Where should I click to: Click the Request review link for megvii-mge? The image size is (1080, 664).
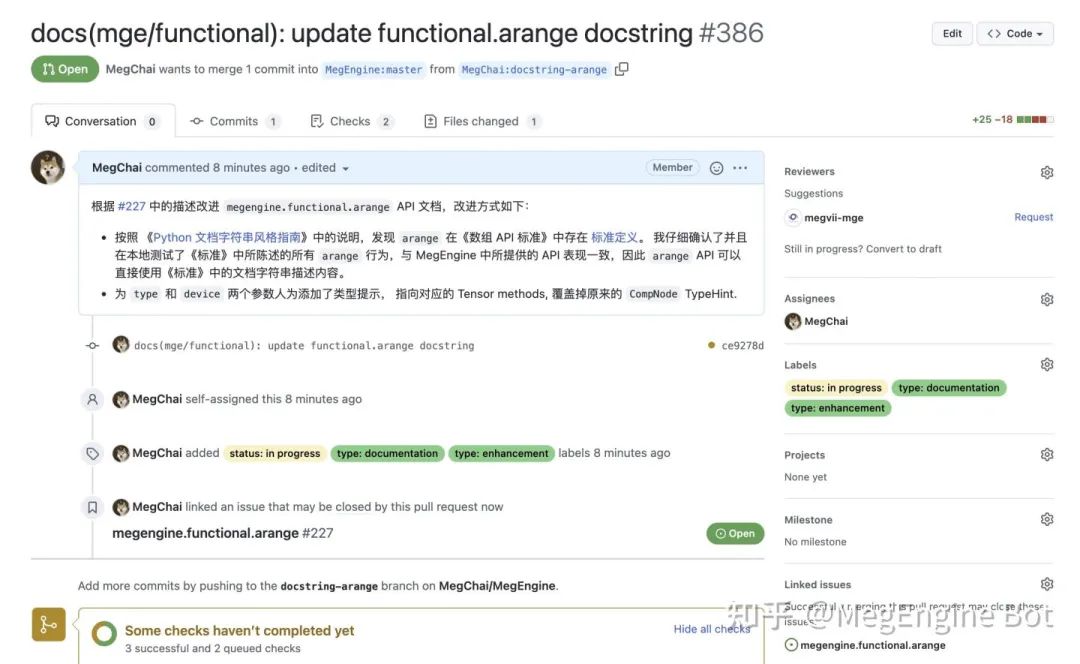point(1033,217)
